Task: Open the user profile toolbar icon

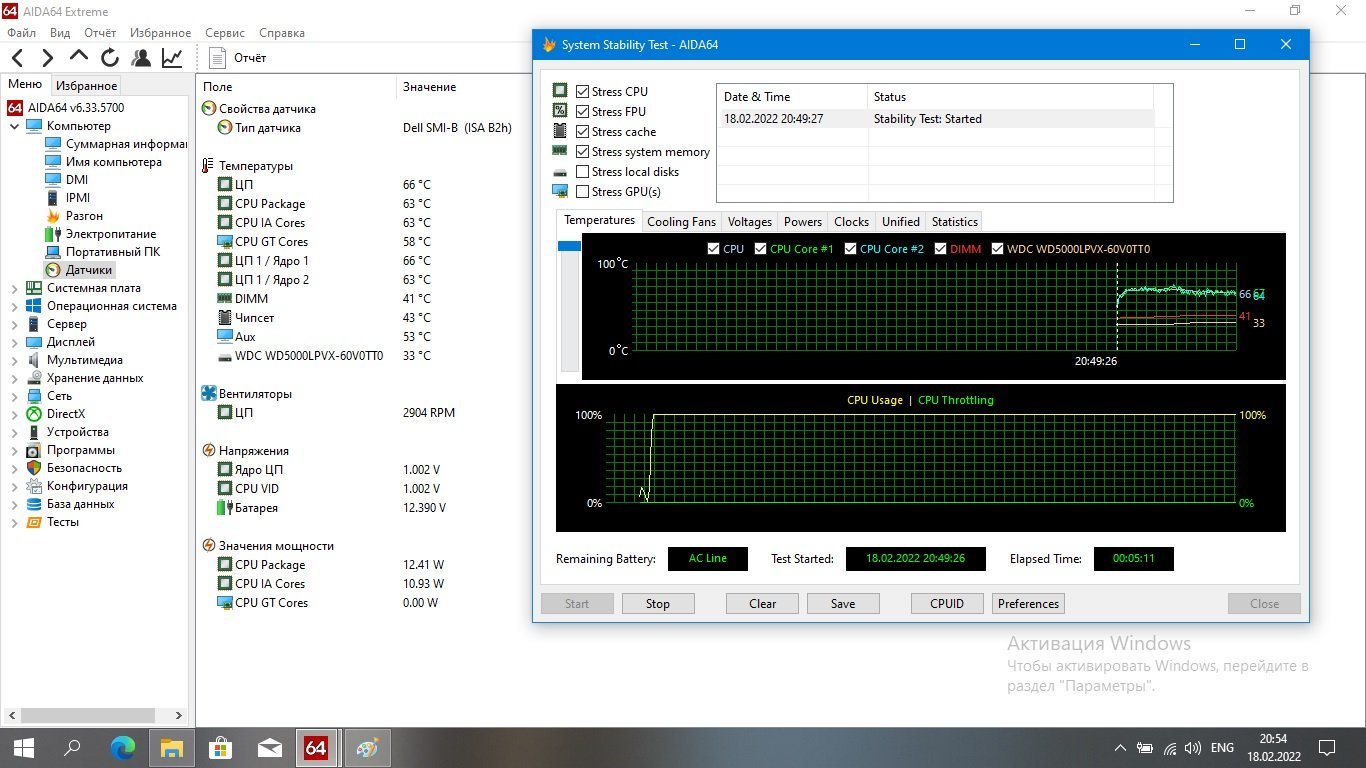Action: (x=141, y=58)
